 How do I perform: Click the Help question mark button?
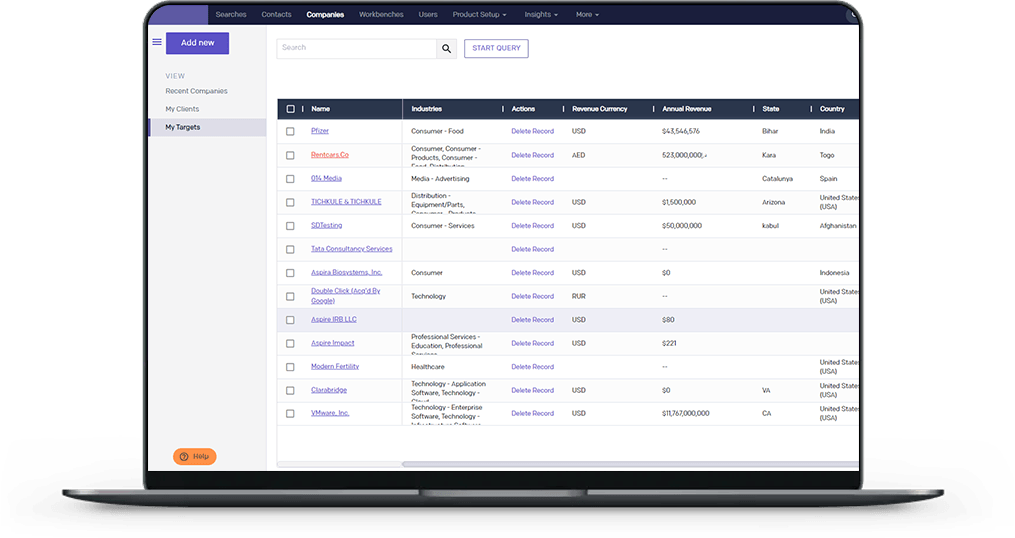(x=195, y=456)
